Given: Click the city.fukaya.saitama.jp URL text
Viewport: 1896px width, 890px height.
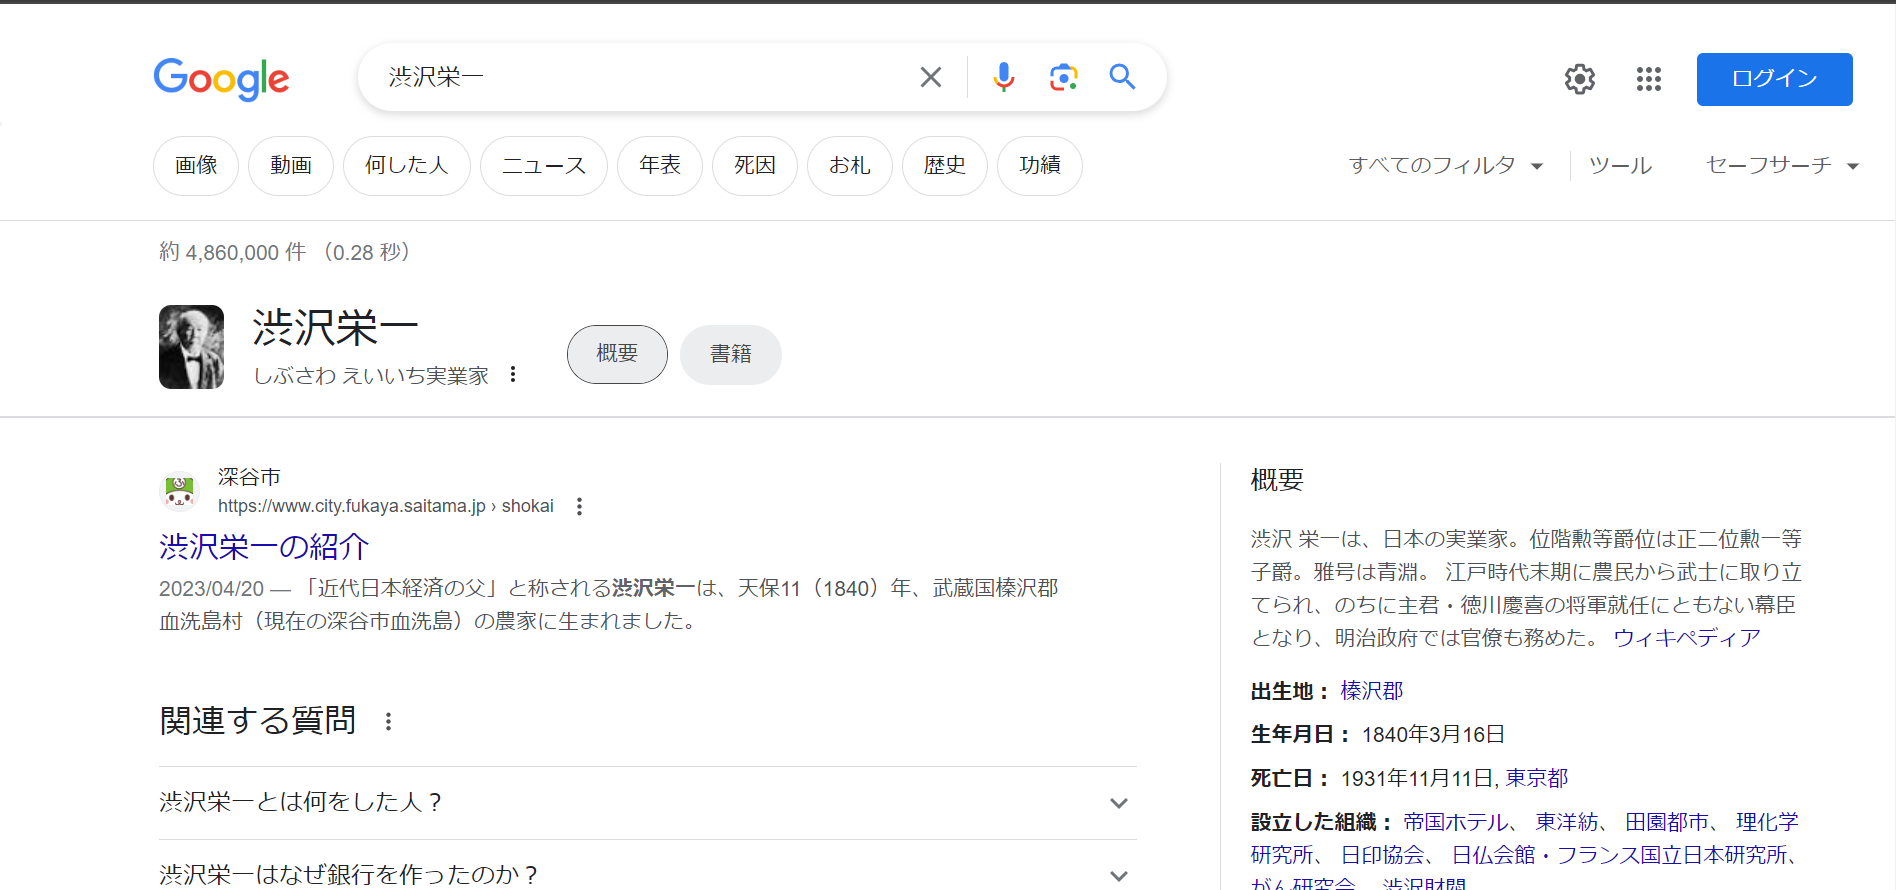Looking at the screenshot, I should (386, 506).
